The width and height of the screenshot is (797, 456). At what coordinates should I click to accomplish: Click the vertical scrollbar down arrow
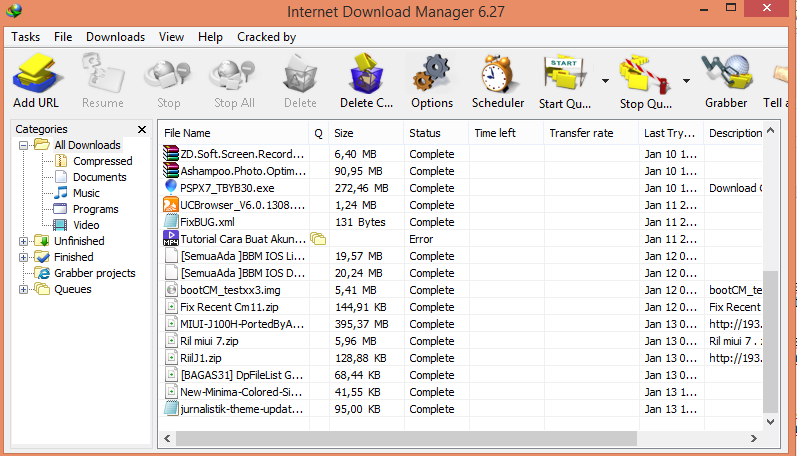click(x=771, y=421)
